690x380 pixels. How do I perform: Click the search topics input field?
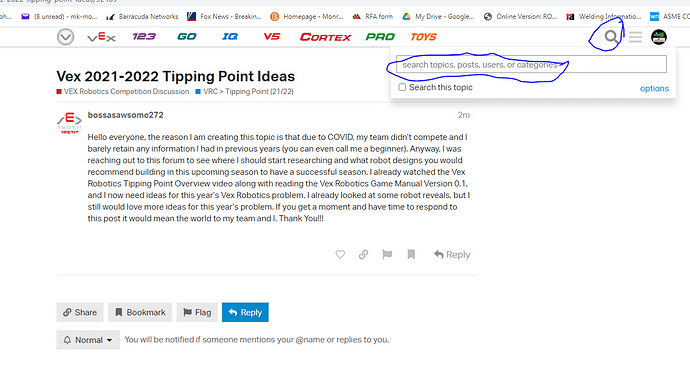[531, 64]
